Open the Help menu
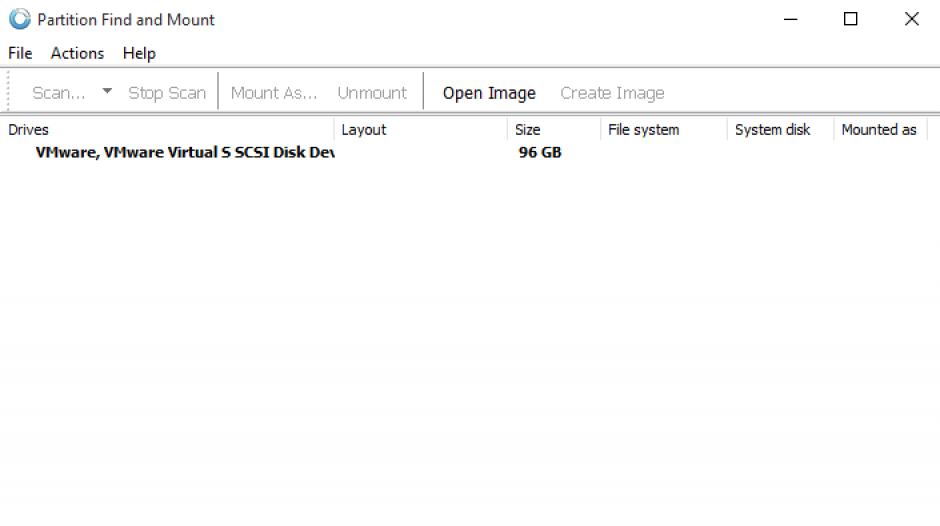The height and width of the screenshot is (526, 940). coord(139,53)
